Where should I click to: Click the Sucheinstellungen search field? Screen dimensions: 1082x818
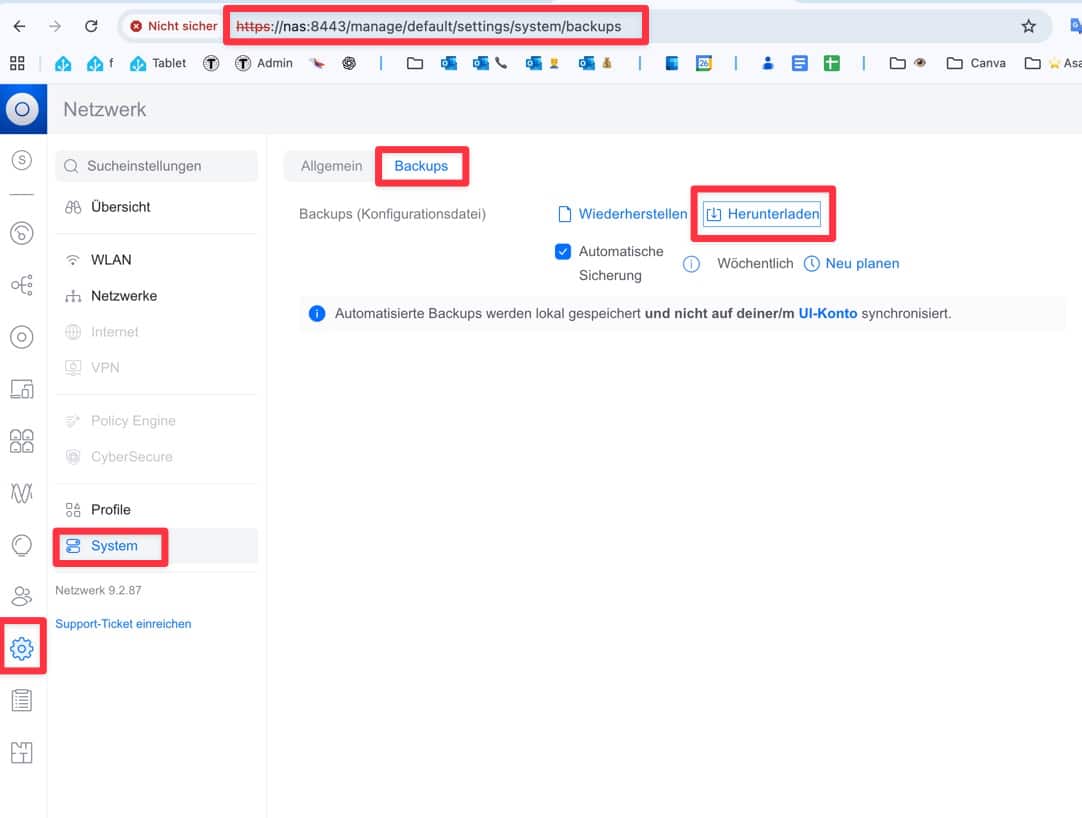tap(157, 166)
